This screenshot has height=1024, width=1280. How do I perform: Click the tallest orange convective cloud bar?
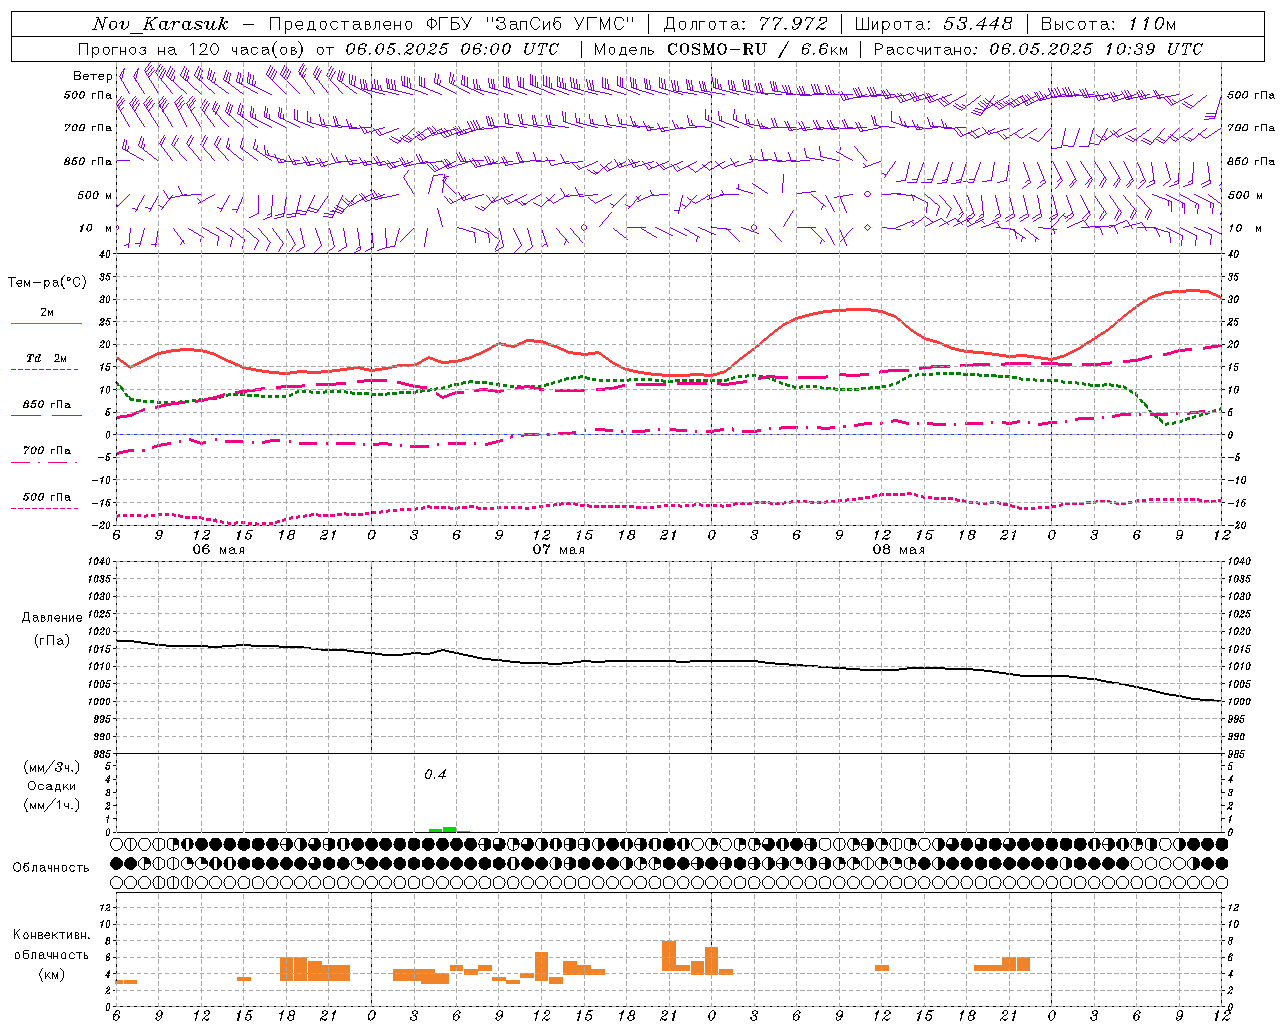pos(669,956)
